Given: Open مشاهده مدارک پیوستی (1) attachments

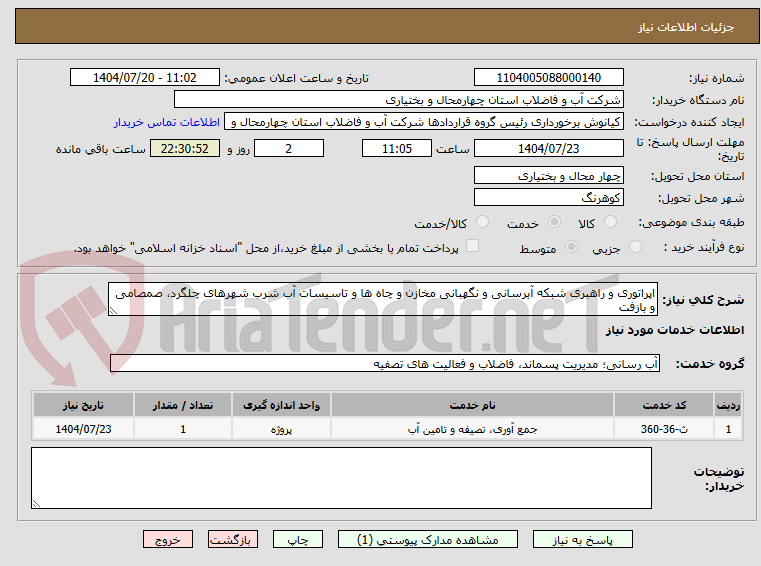Looking at the screenshot, I should point(428,539).
